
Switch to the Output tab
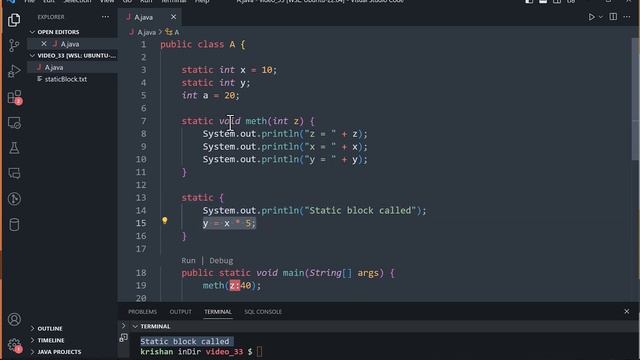(x=180, y=312)
